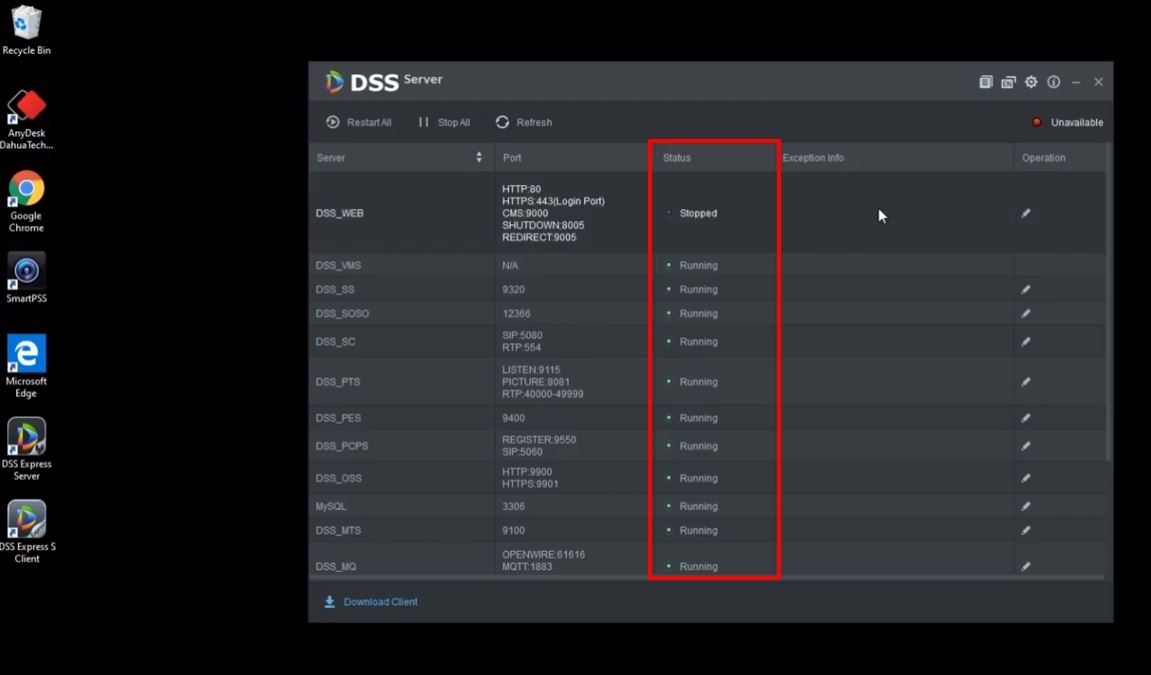Image resolution: width=1151 pixels, height=675 pixels.
Task: Select the DSS_PCPS server name
Action: (341, 446)
